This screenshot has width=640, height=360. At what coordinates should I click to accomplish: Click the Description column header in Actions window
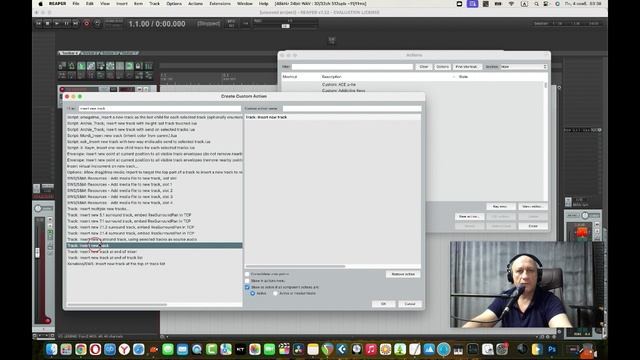click(x=331, y=77)
